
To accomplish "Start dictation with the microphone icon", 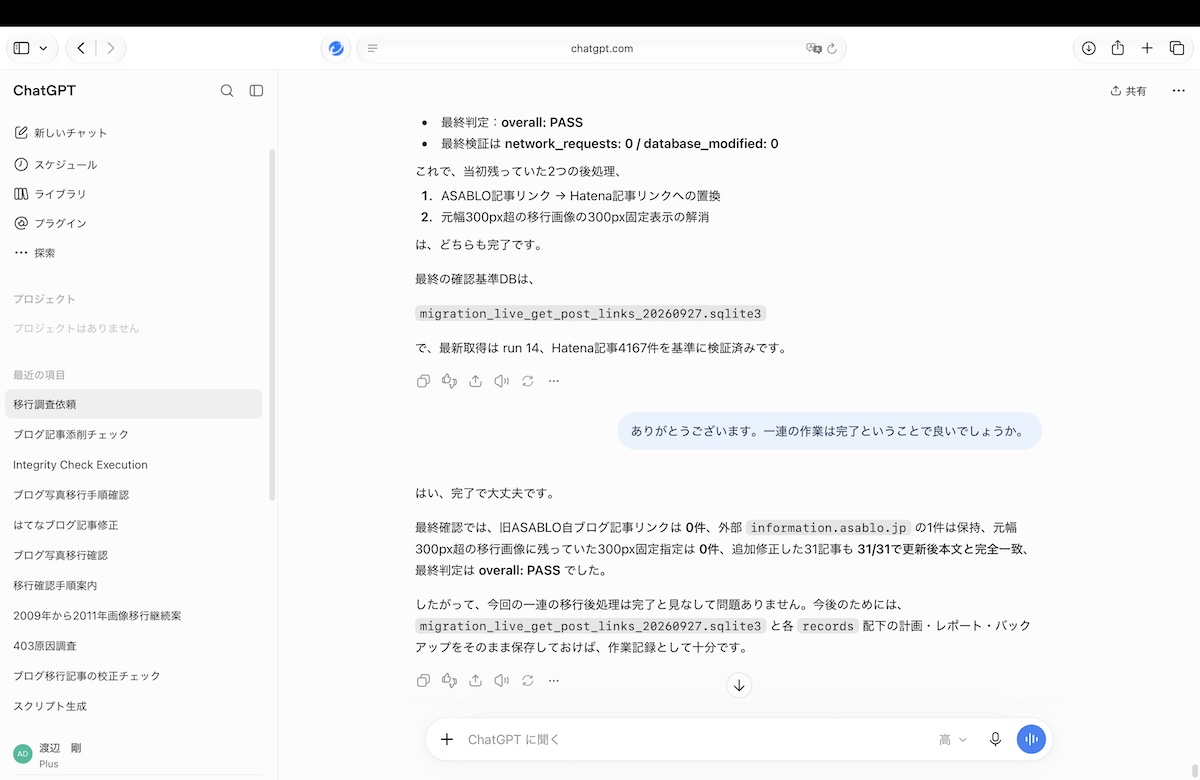I will pos(995,740).
